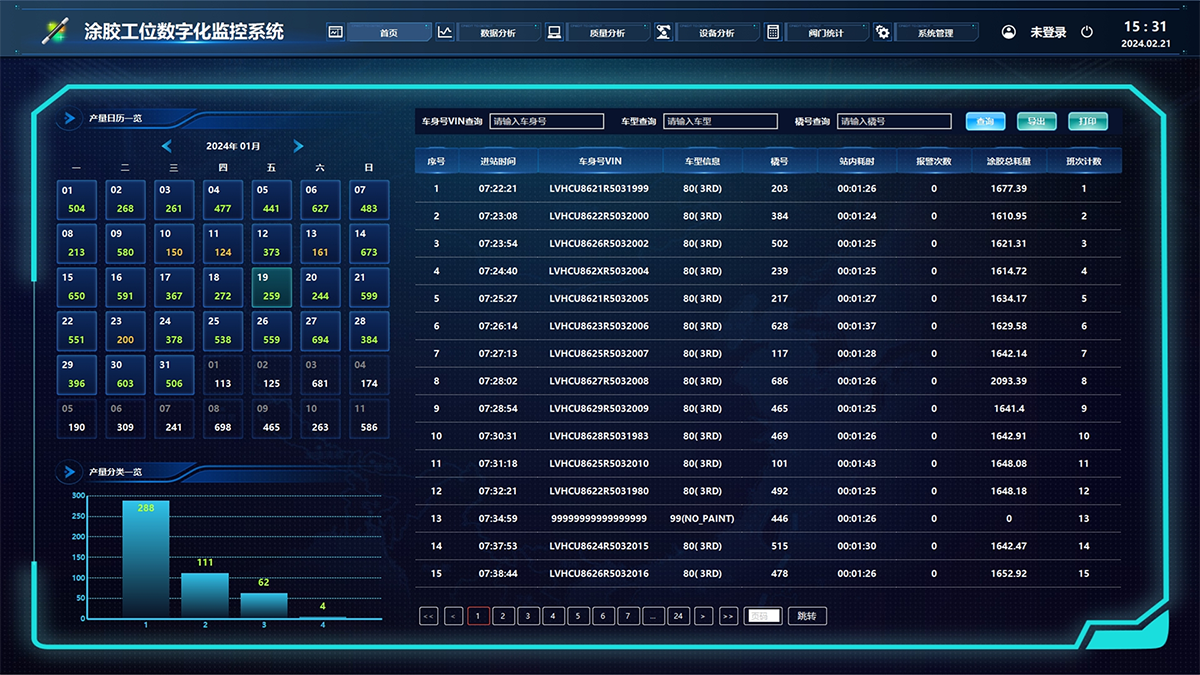Select page 24 in pagination
Viewport: 1200px width, 675px height.
(678, 616)
